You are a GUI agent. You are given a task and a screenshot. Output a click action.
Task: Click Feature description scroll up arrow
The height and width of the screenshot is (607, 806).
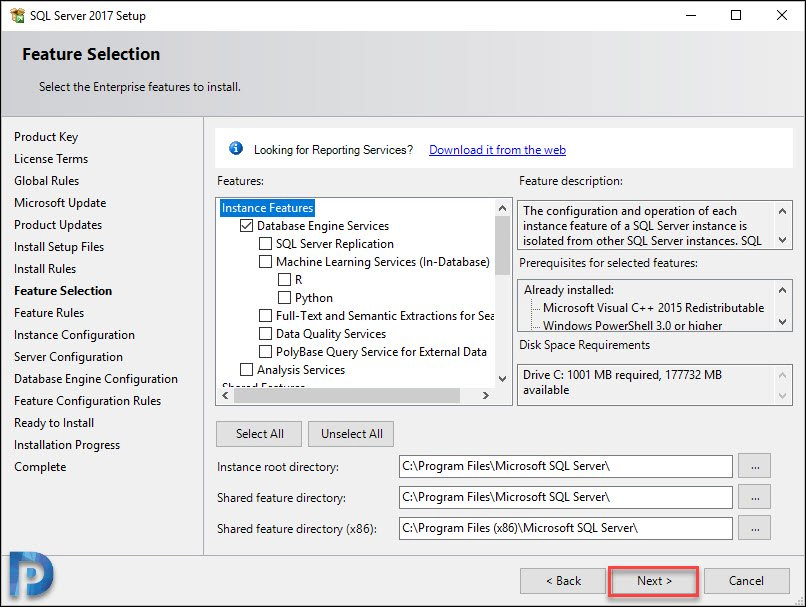coord(782,211)
